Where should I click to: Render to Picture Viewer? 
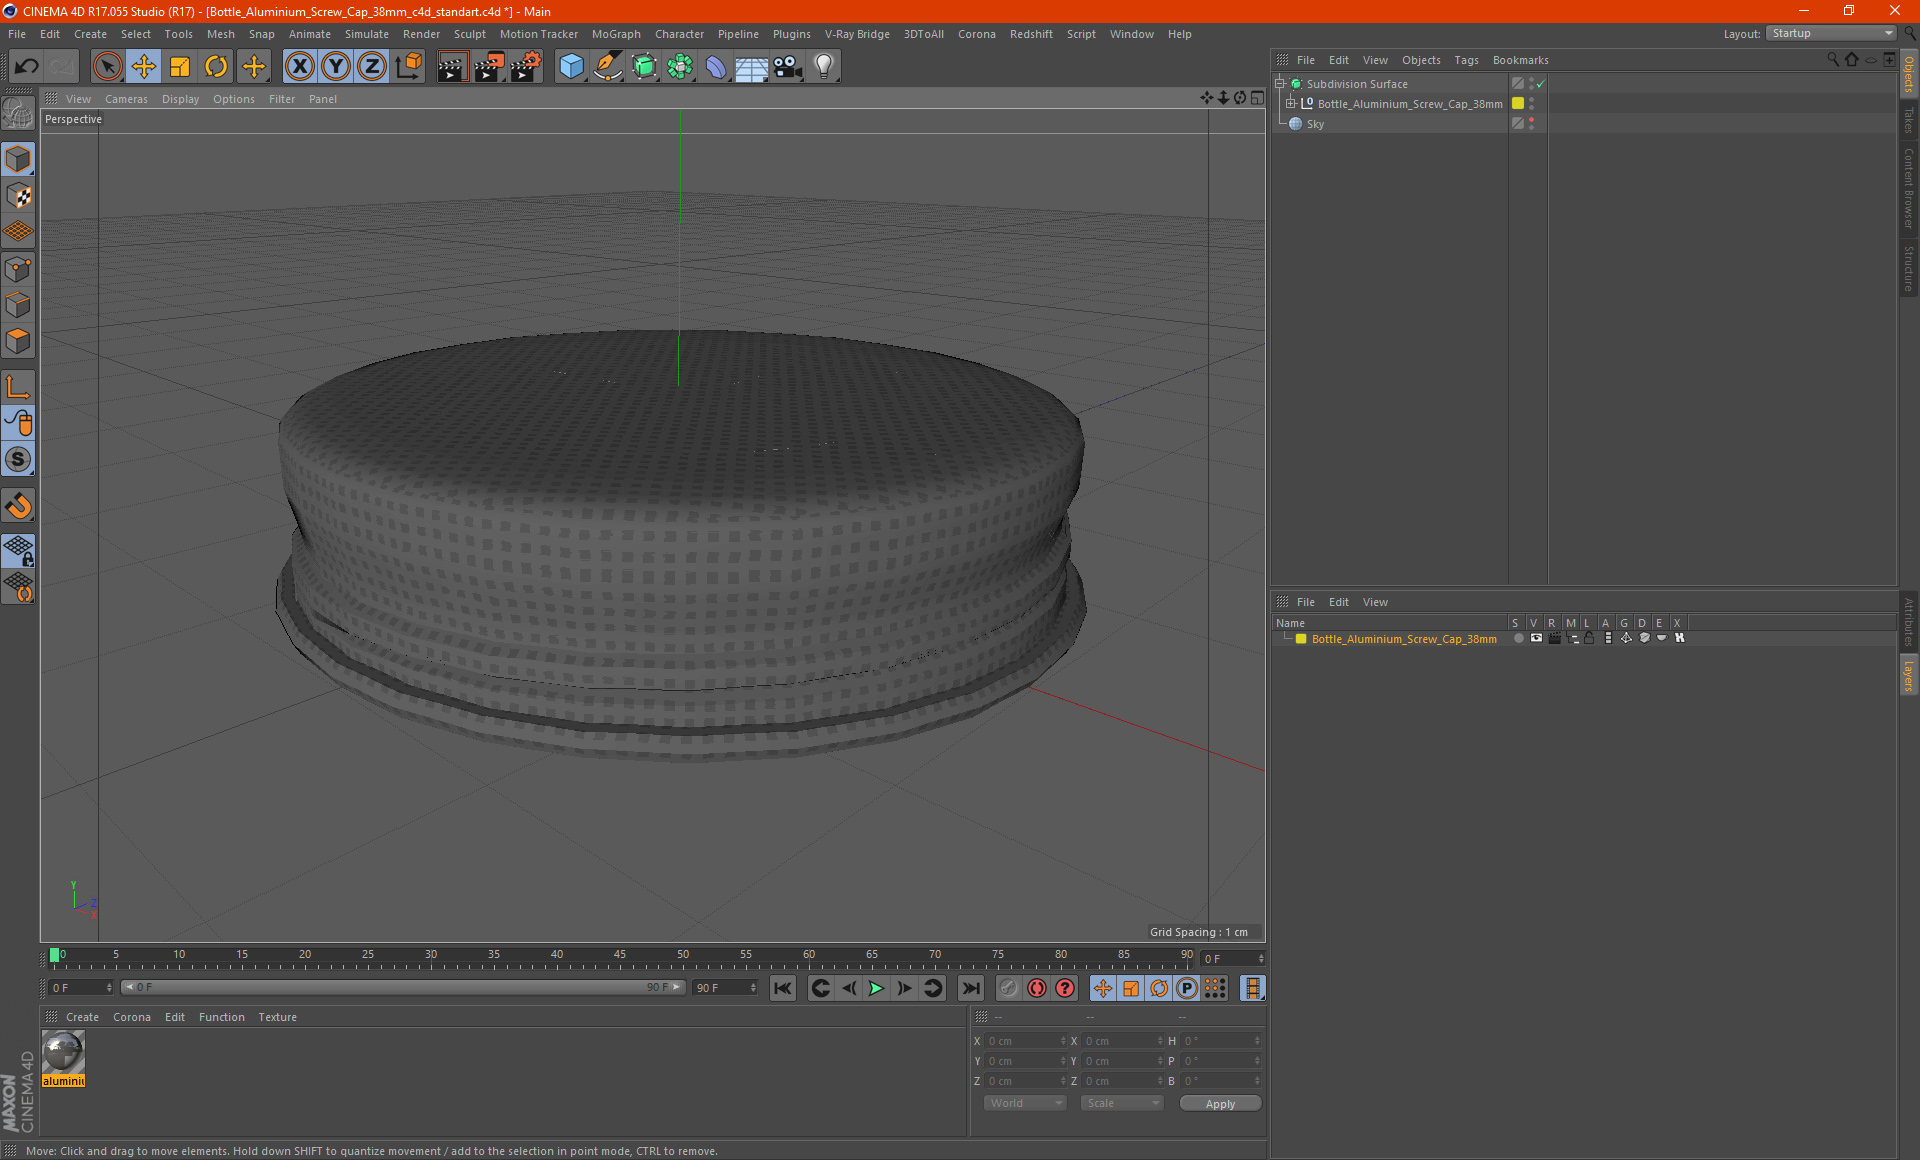click(489, 67)
